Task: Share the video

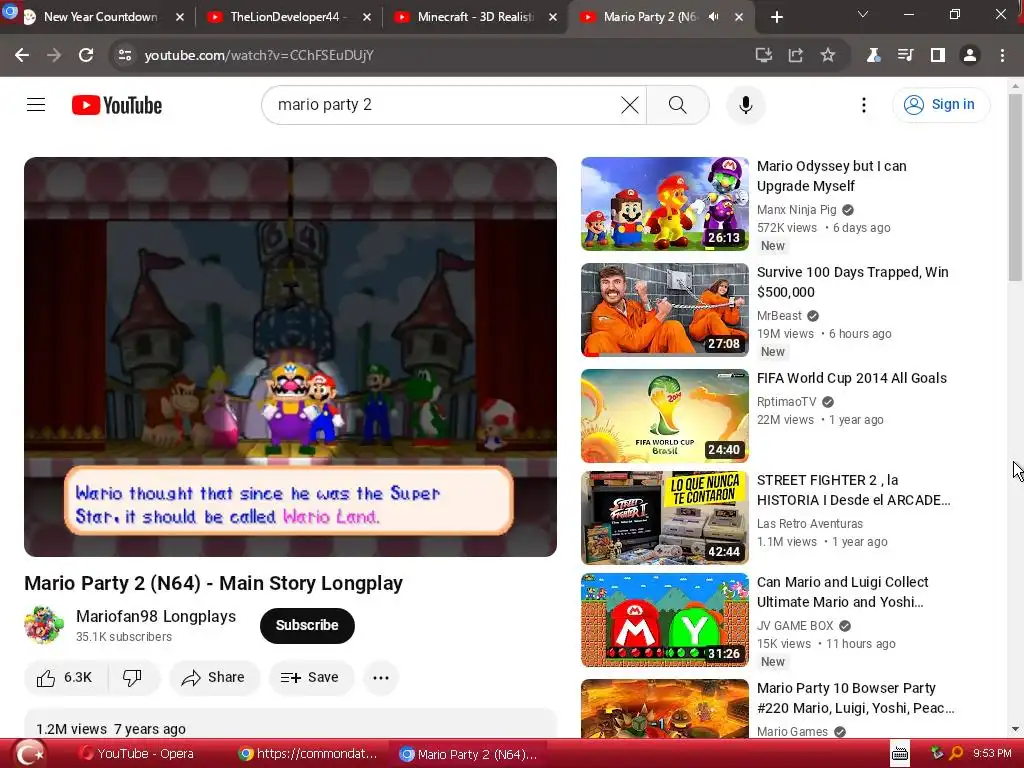Action: point(214,677)
